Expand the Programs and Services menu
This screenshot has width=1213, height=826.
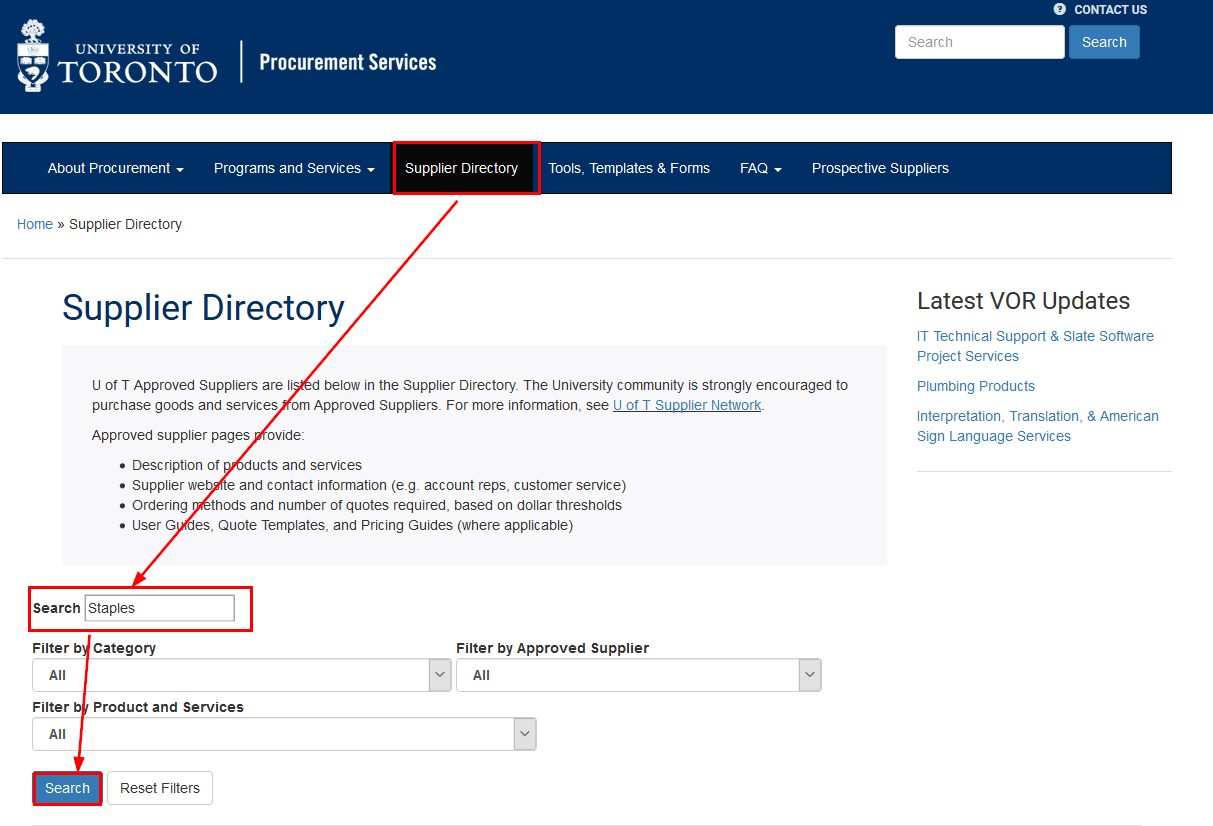[293, 168]
